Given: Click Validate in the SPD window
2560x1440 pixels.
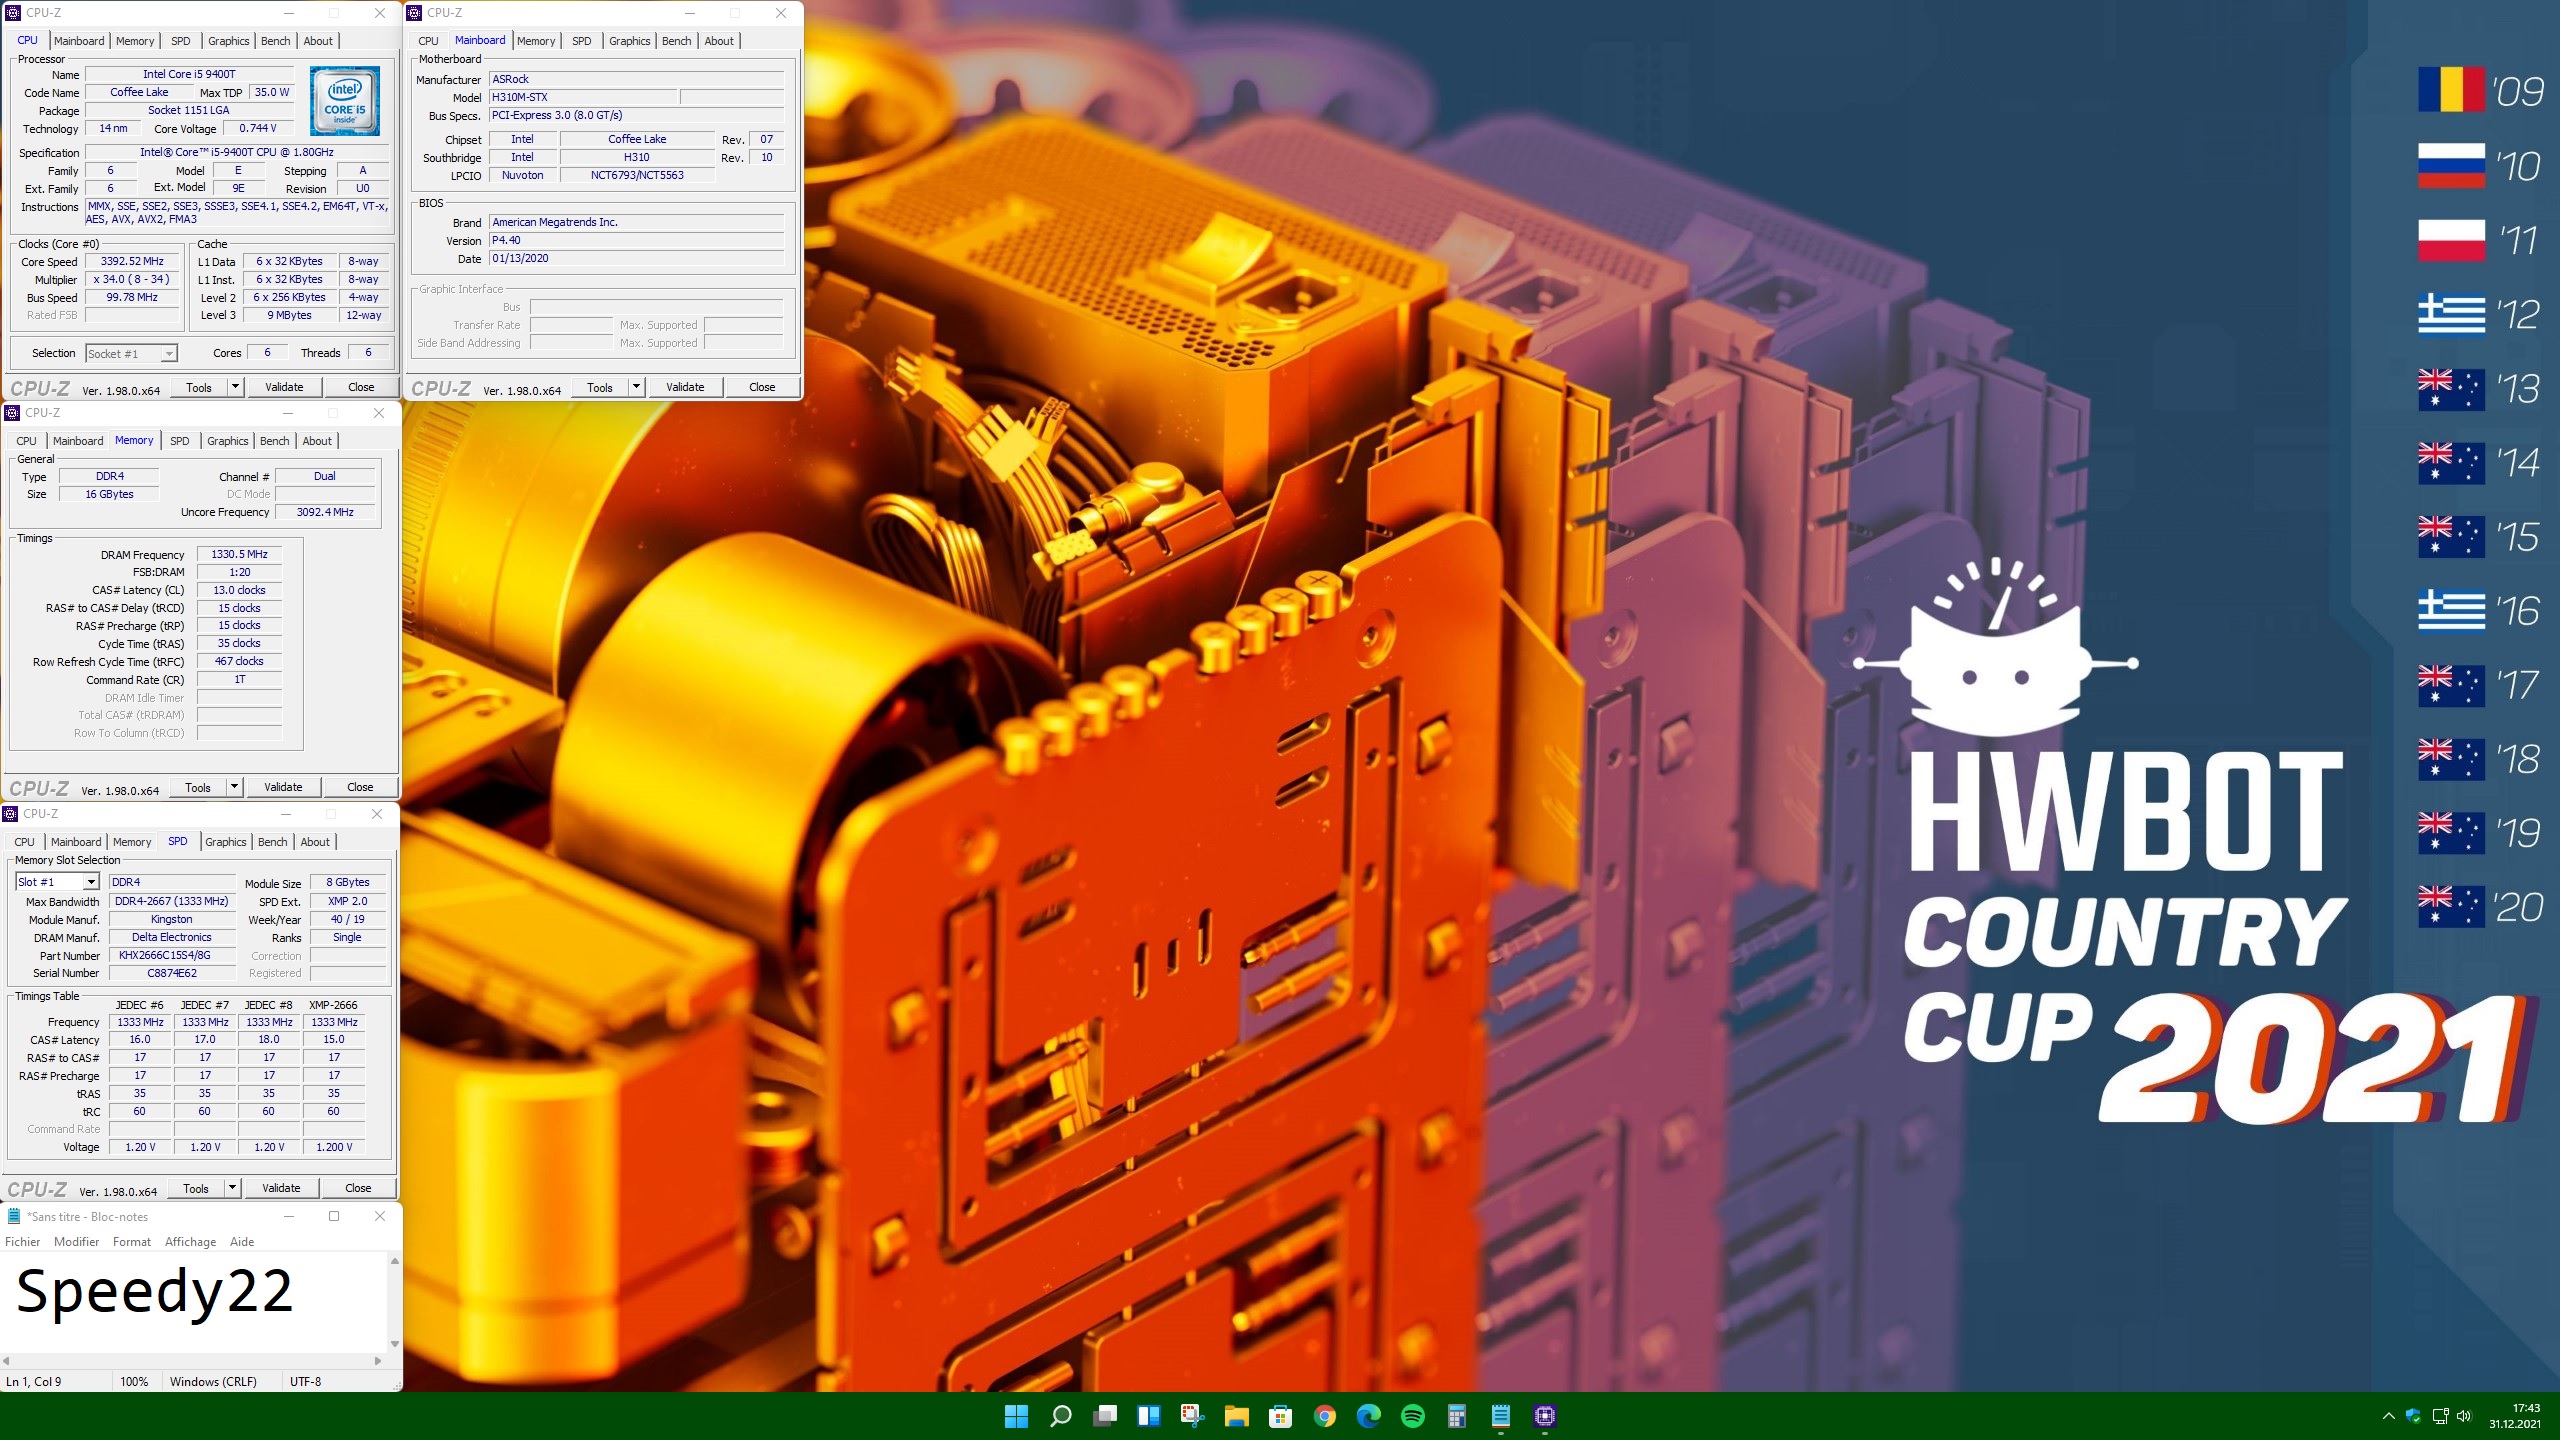Looking at the screenshot, I should 281,1188.
